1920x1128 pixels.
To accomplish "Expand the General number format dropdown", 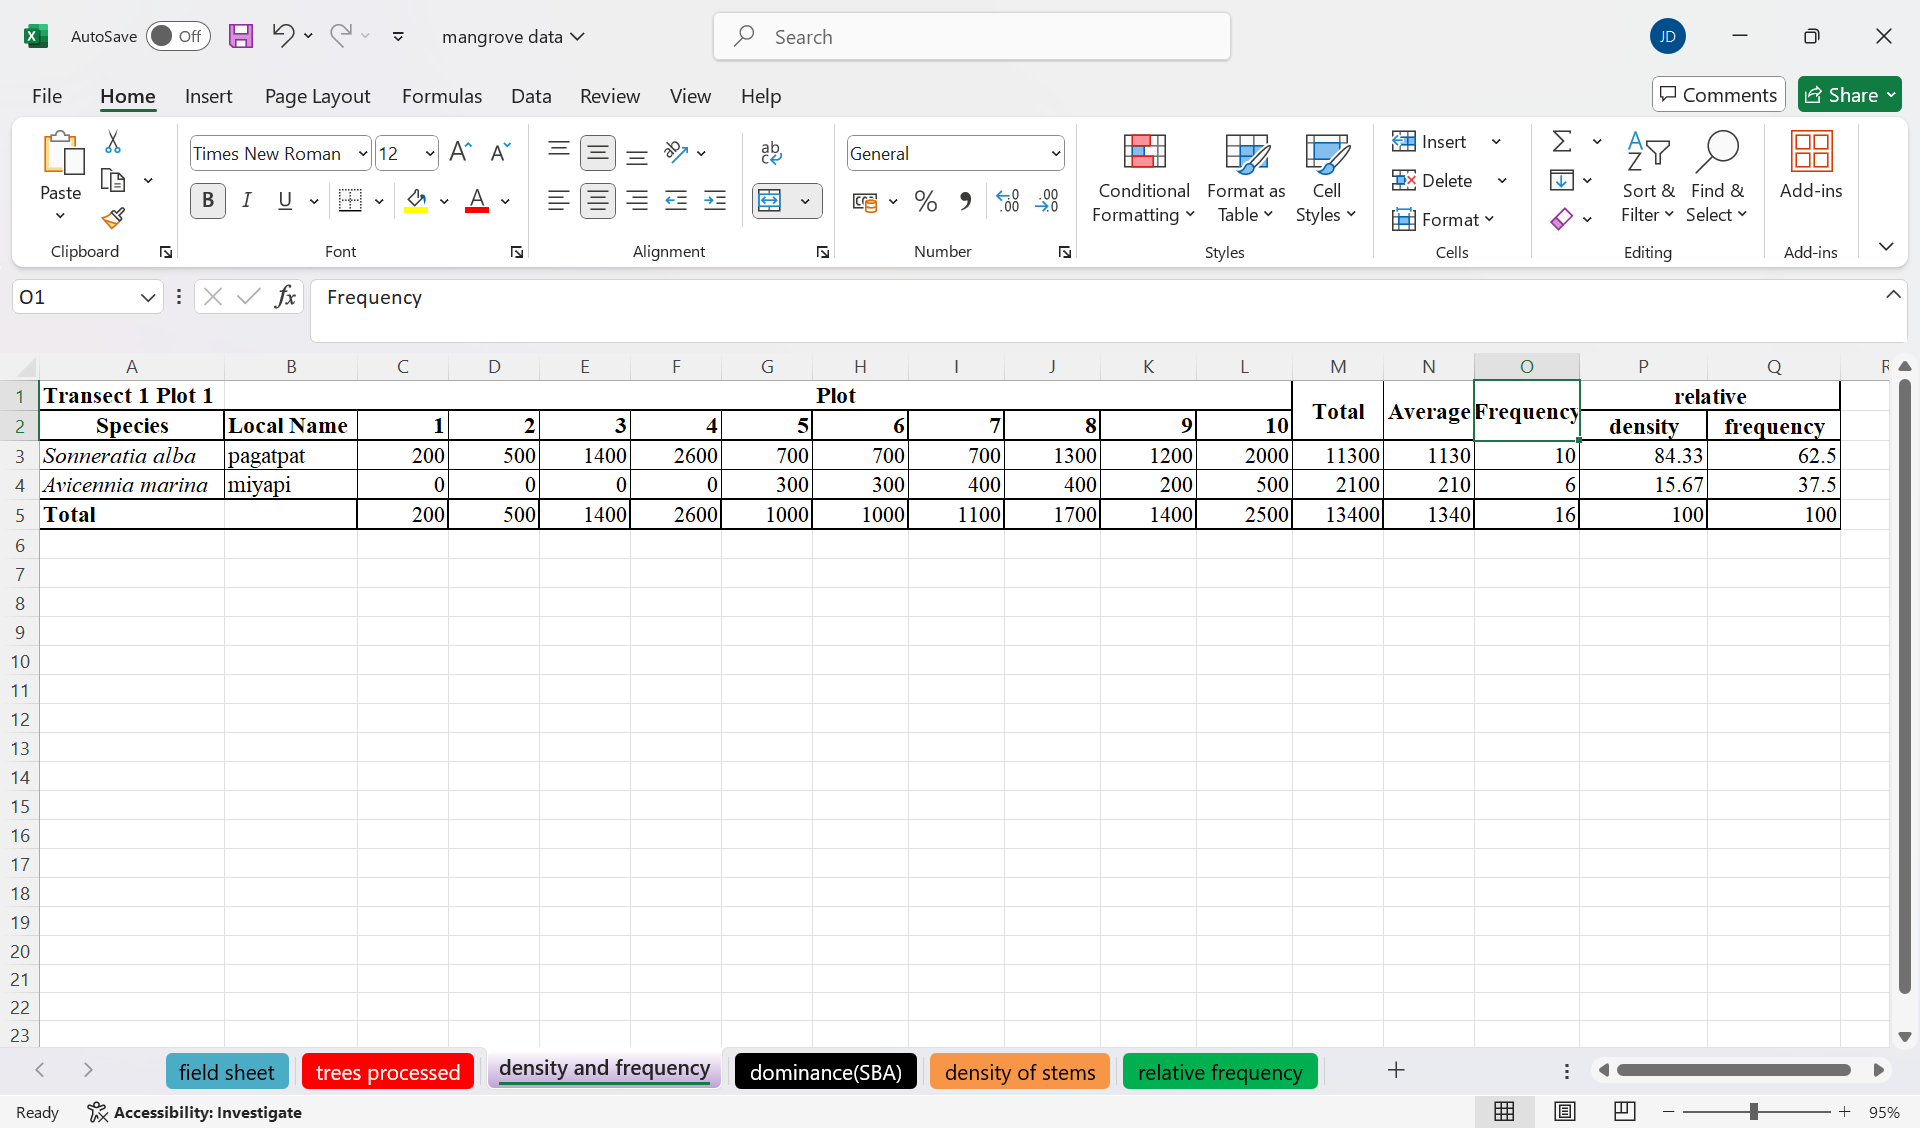I will (x=1055, y=154).
